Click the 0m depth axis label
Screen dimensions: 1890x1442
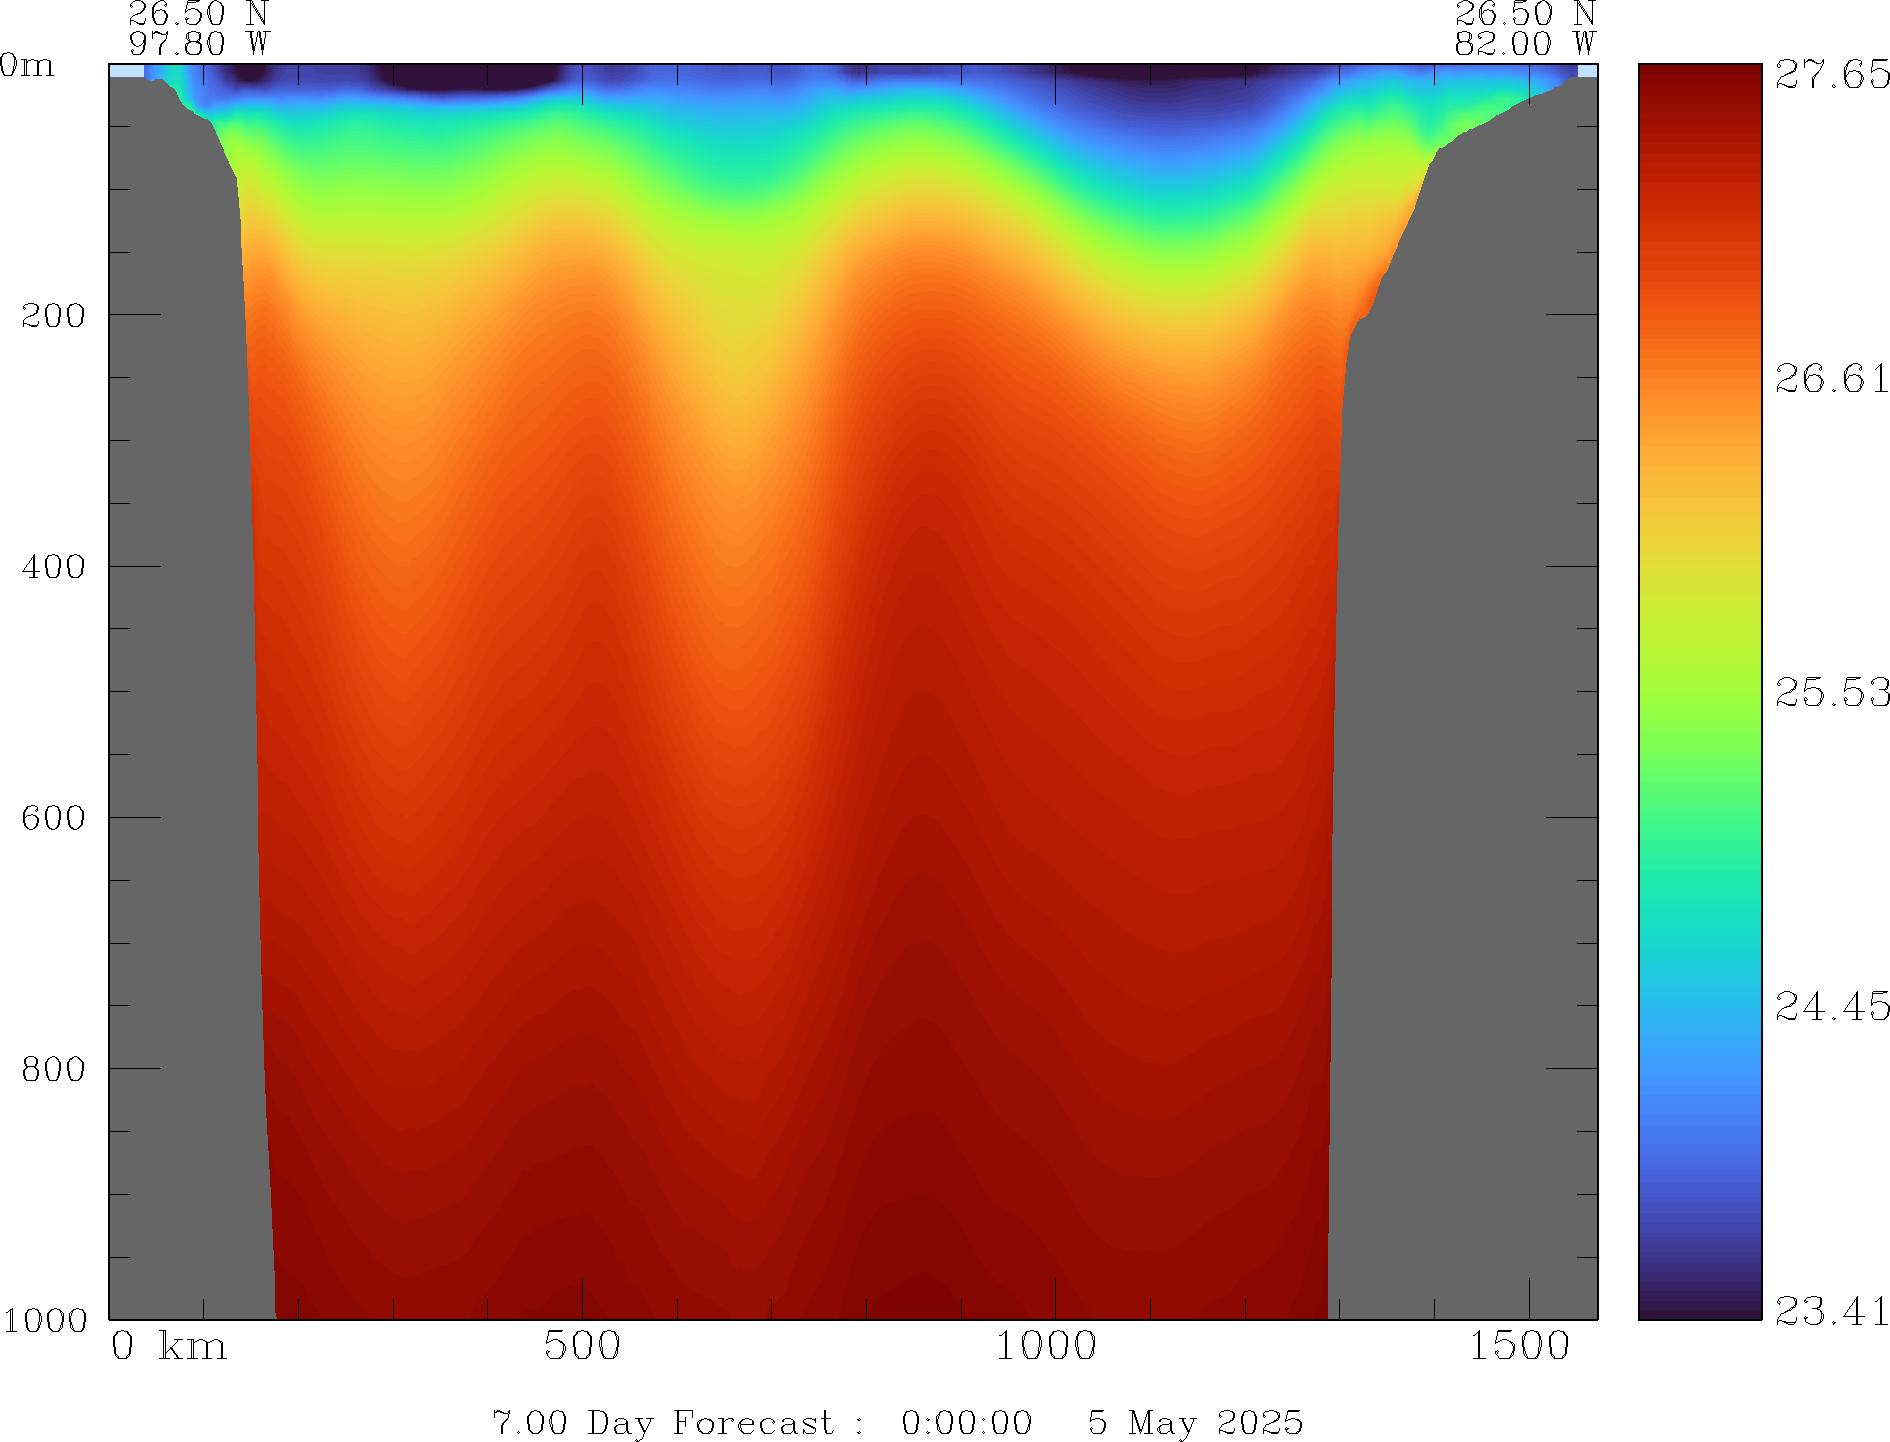(x=27, y=66)
